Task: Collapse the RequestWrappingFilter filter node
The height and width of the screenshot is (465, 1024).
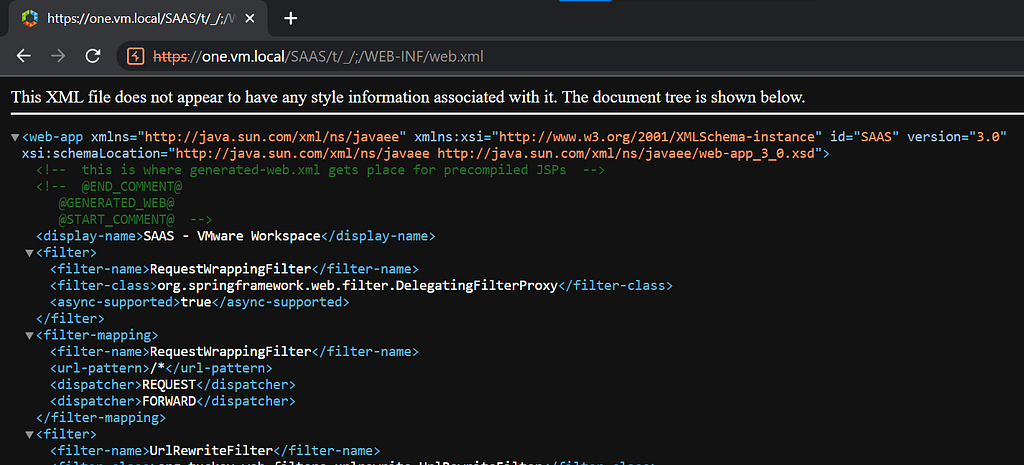Action: point(29,253)
